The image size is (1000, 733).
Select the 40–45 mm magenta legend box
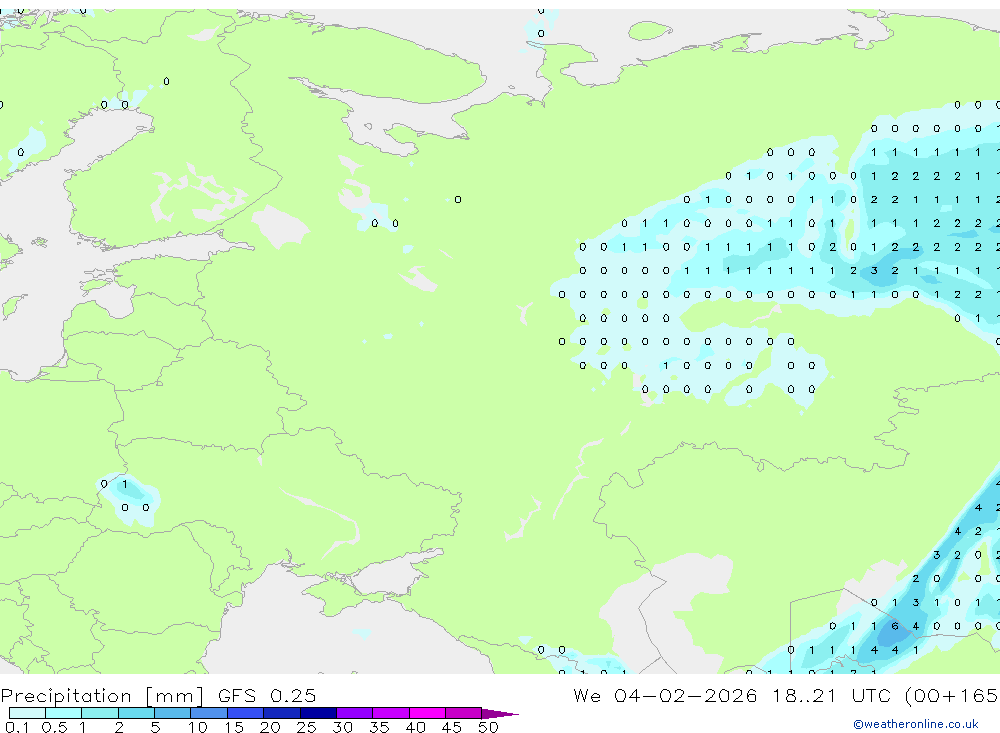427,713
